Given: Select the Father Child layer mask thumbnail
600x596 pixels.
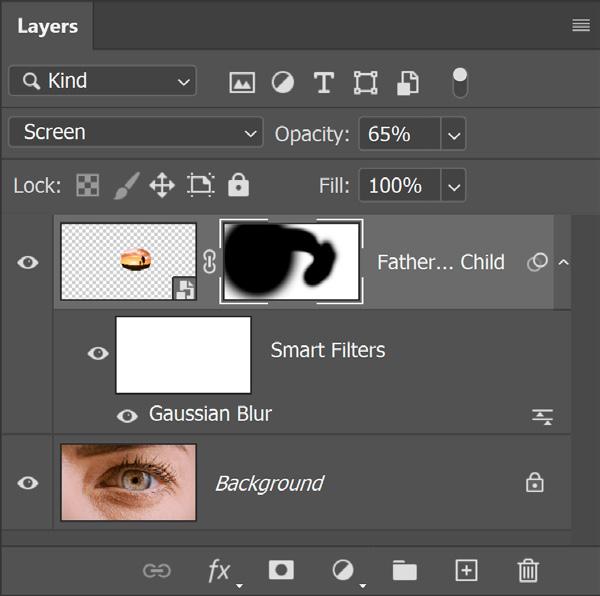Looking at the screenshot, I should coord(291,262).
